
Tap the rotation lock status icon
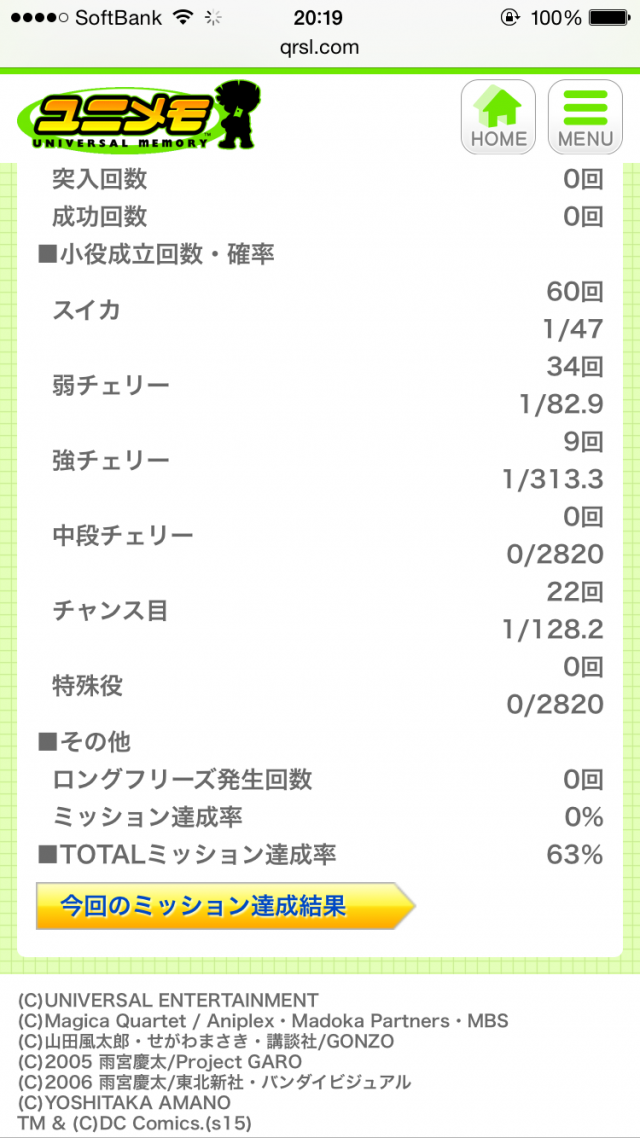click(x=512, y=18)
